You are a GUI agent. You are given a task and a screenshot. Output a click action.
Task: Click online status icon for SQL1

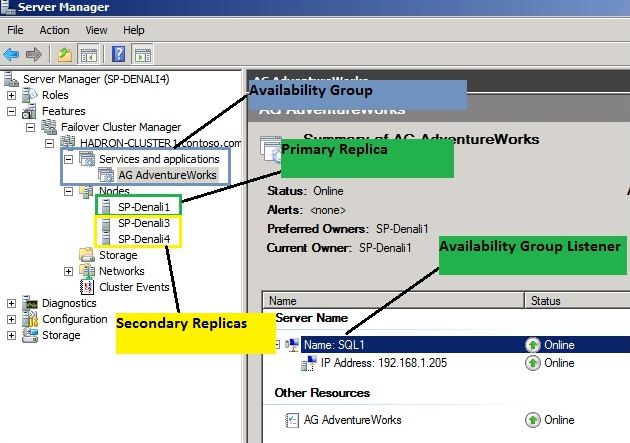pyautogui.click(x=533, y=345)
